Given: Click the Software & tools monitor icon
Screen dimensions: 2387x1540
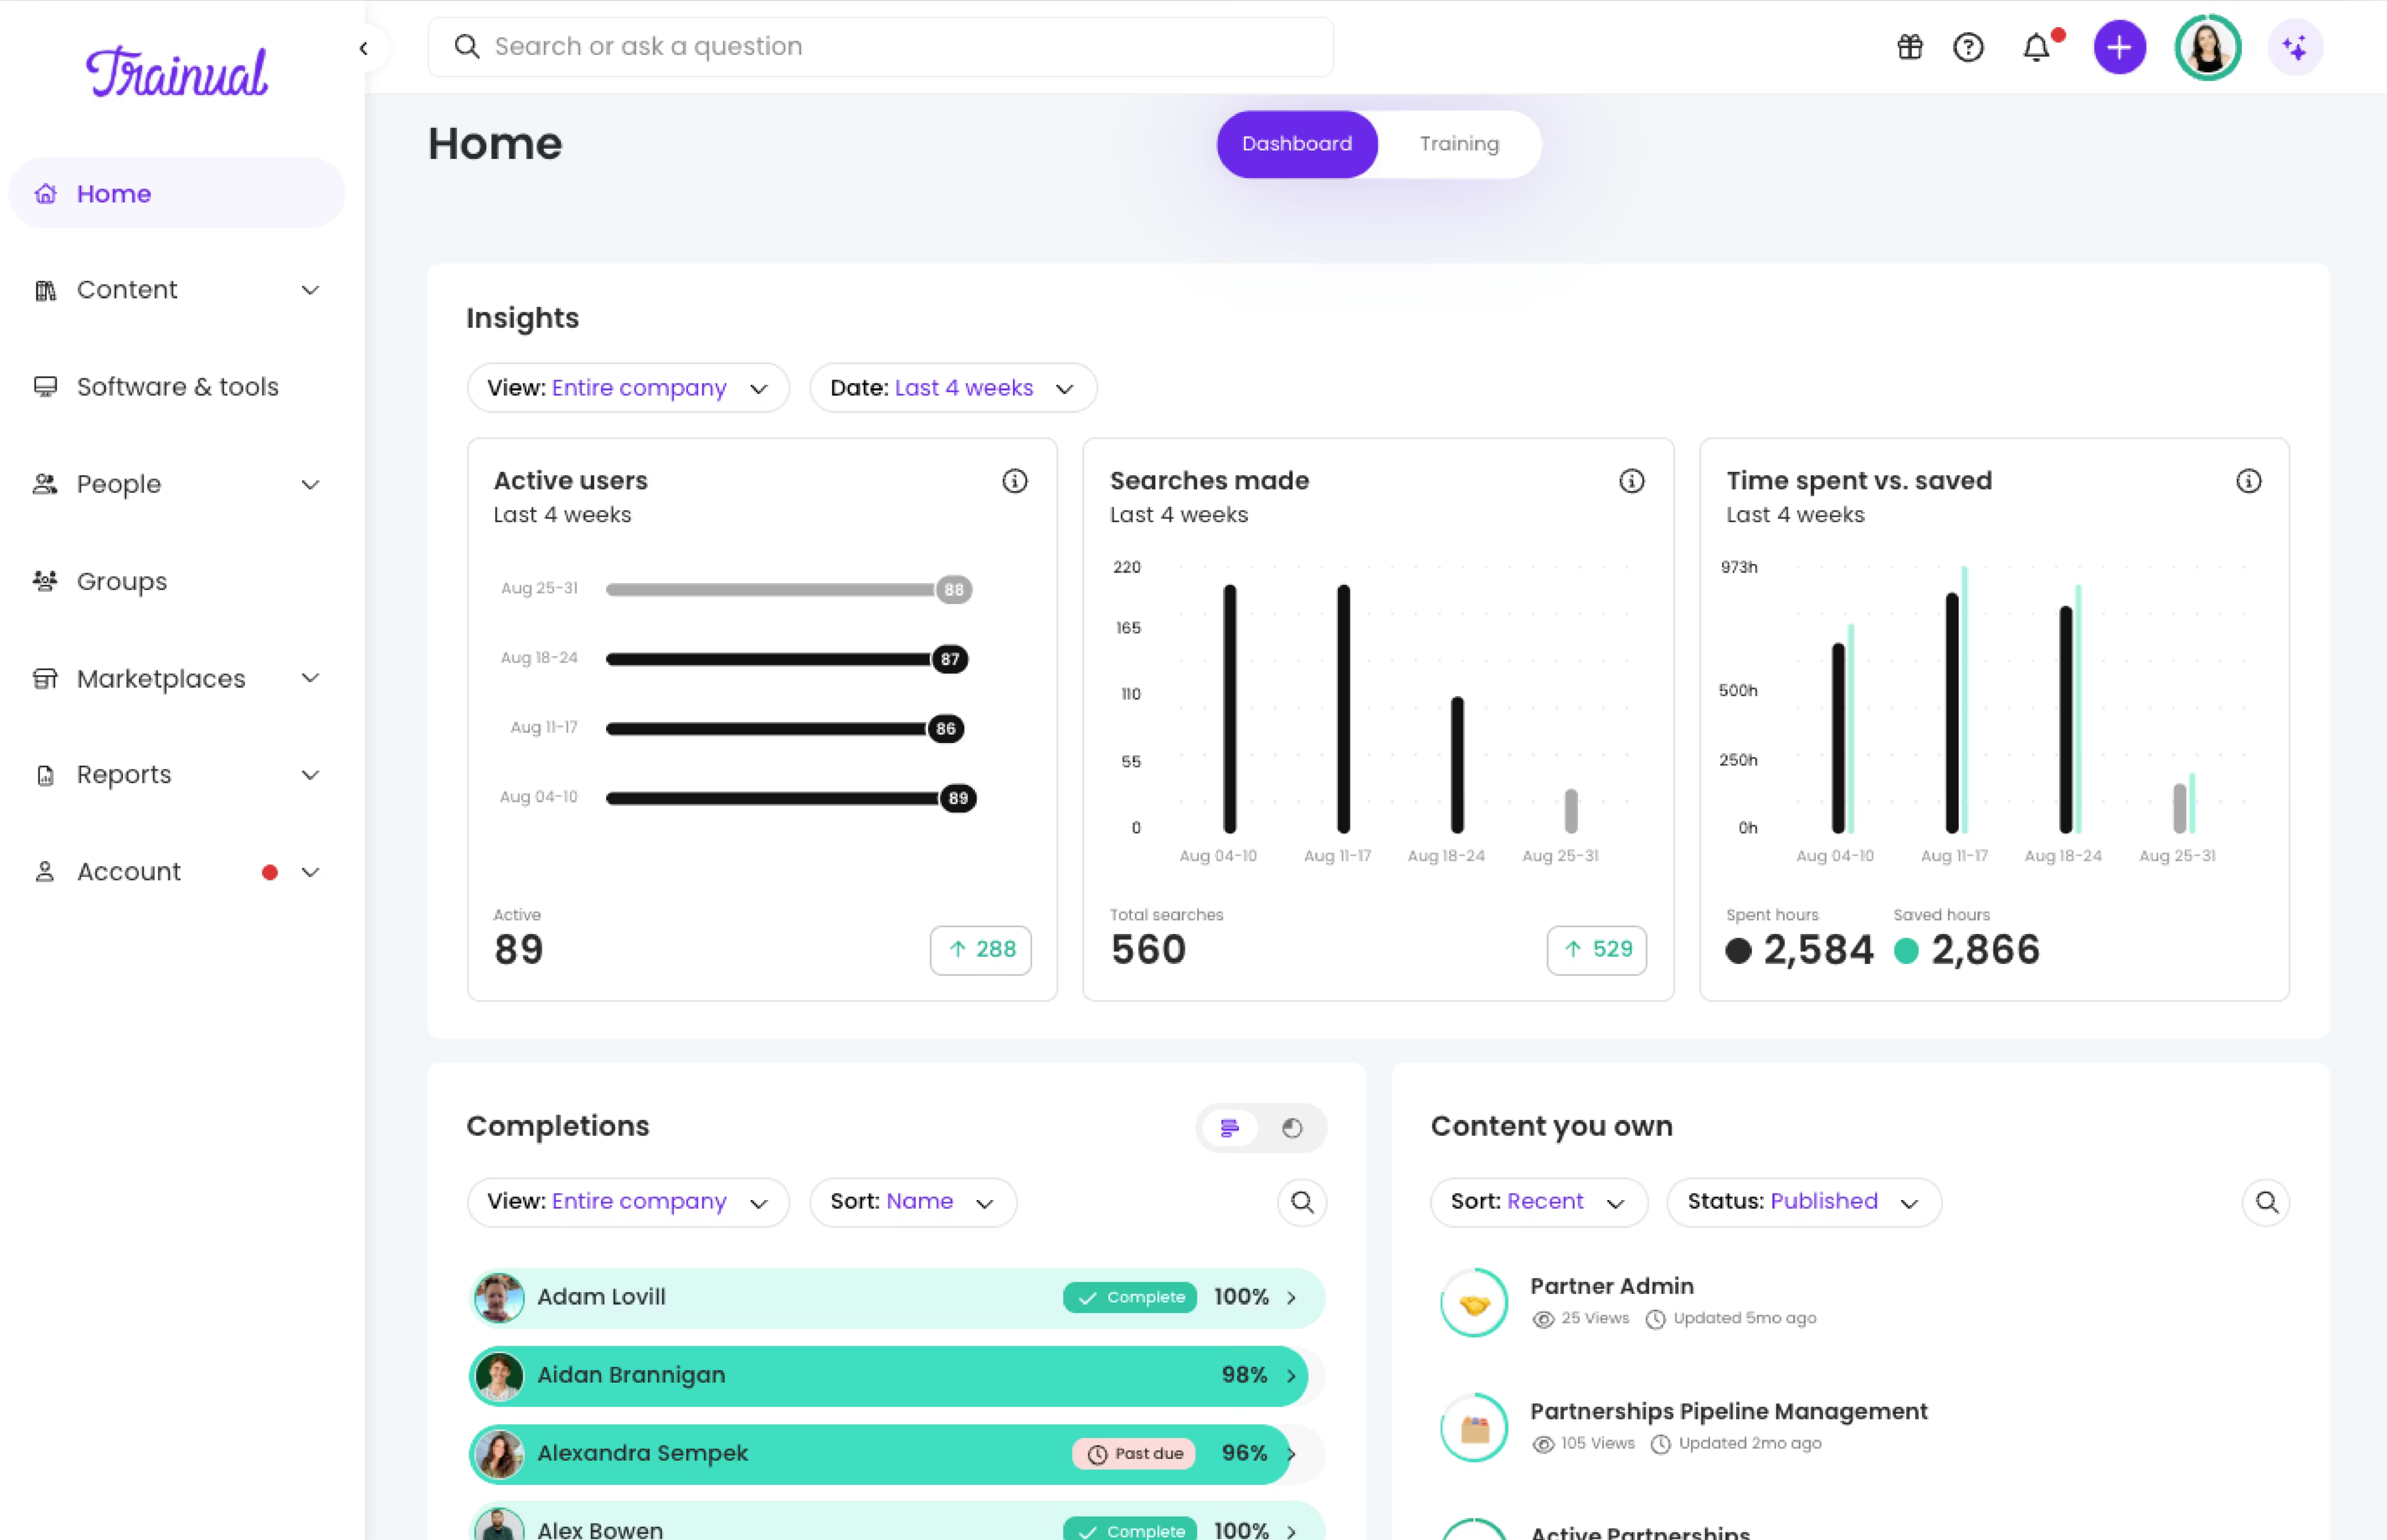Looking at the screenshot, I should point(45,387).
